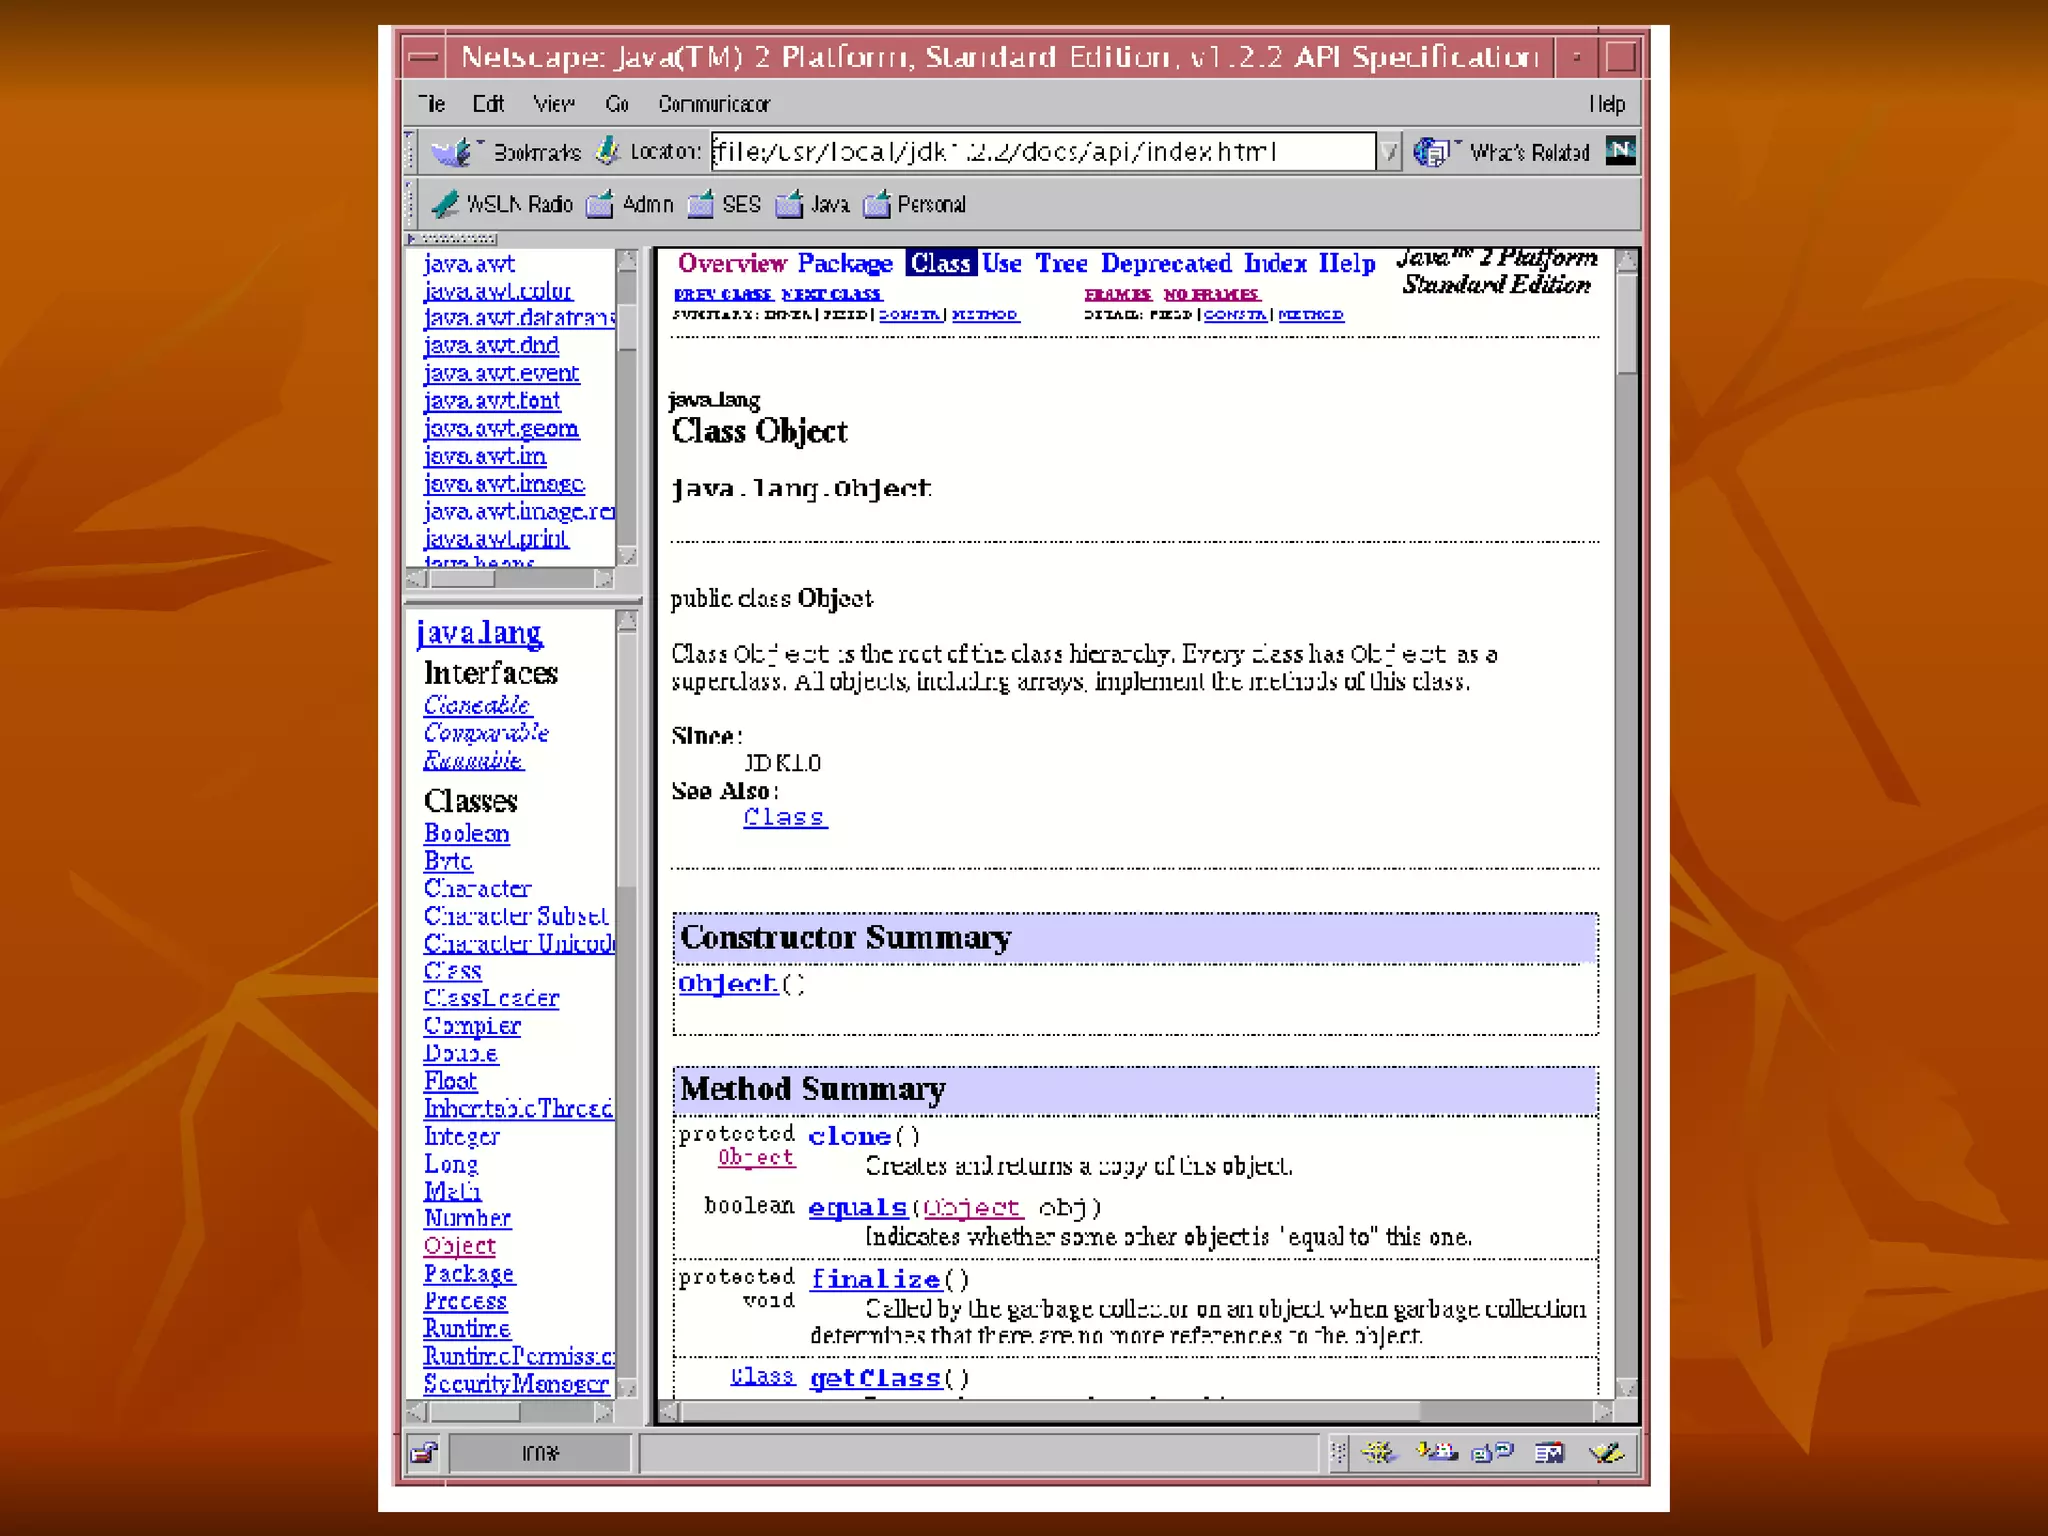The width and height of the screenshot is (2048, 1536).
Task: Collapse the location toolbar via its left grip
Action: (x=410, y=152)
